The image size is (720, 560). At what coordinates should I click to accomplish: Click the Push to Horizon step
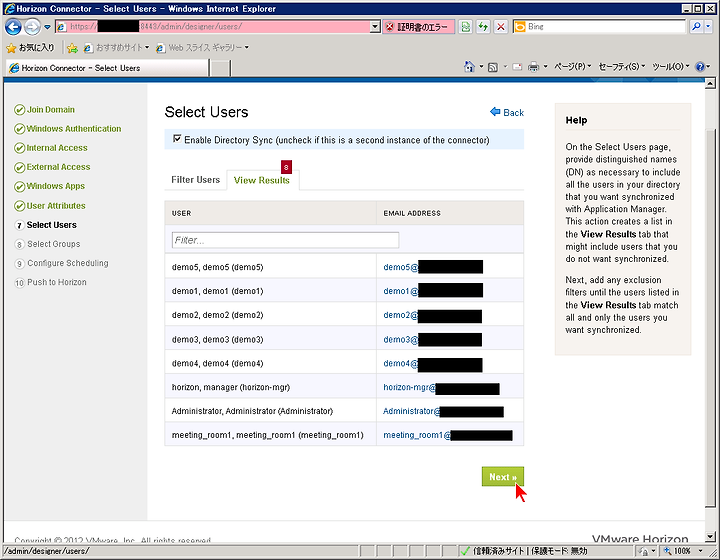(x=51, y=282)
